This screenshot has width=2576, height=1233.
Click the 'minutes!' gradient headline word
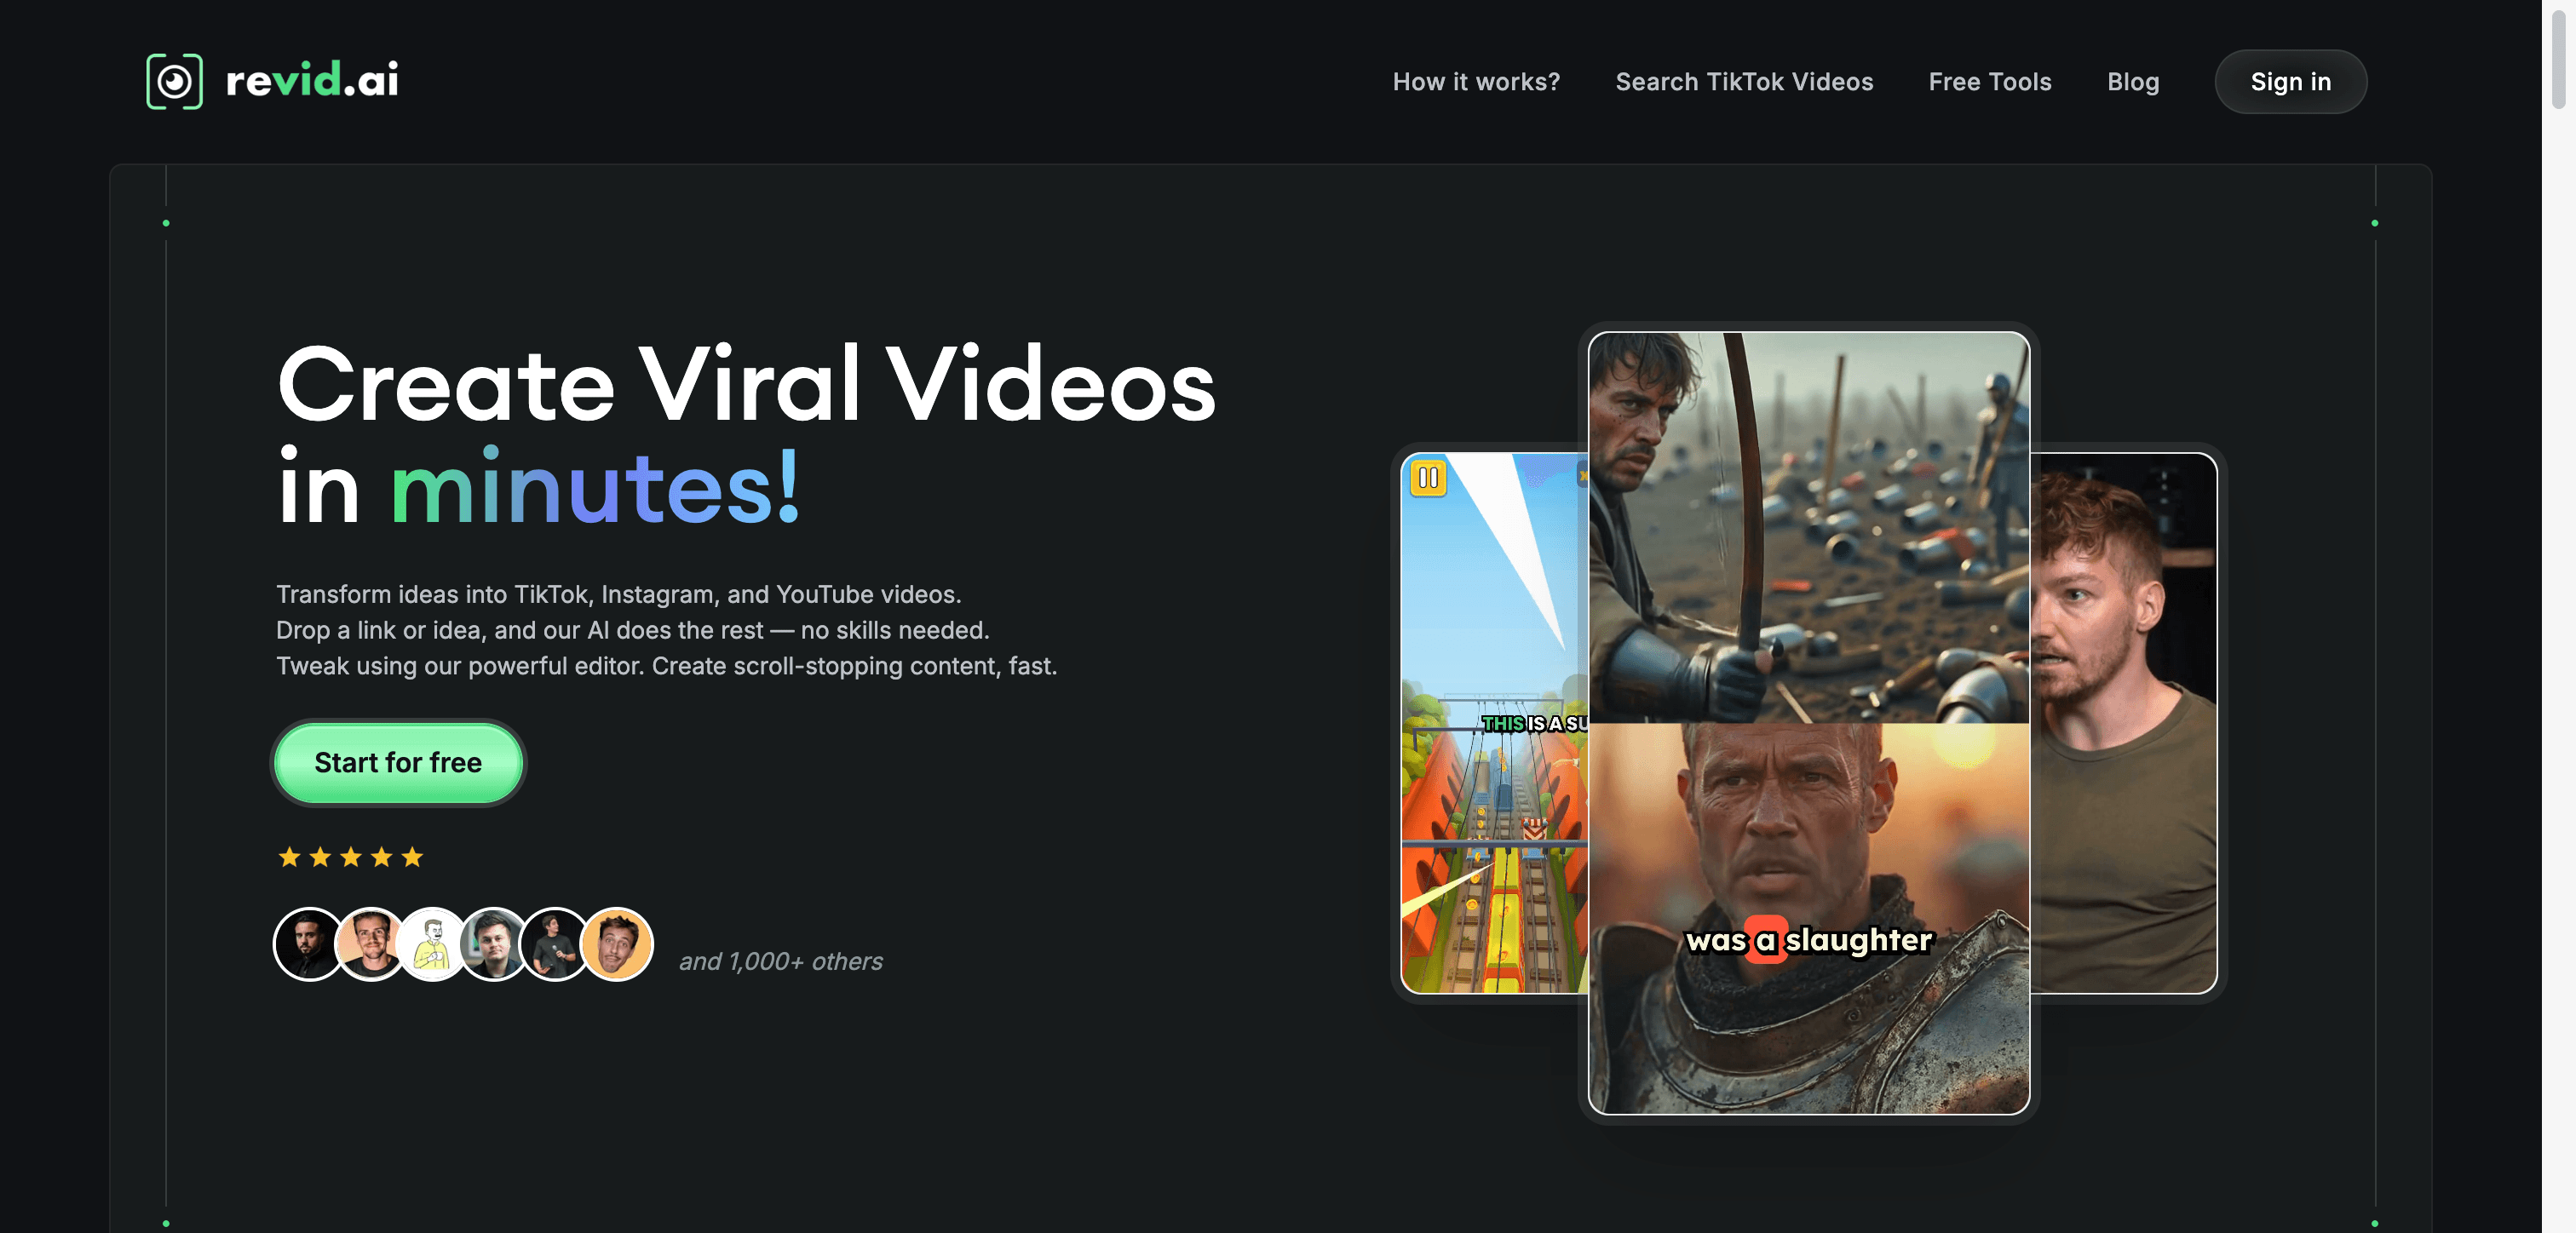point(596,487)
